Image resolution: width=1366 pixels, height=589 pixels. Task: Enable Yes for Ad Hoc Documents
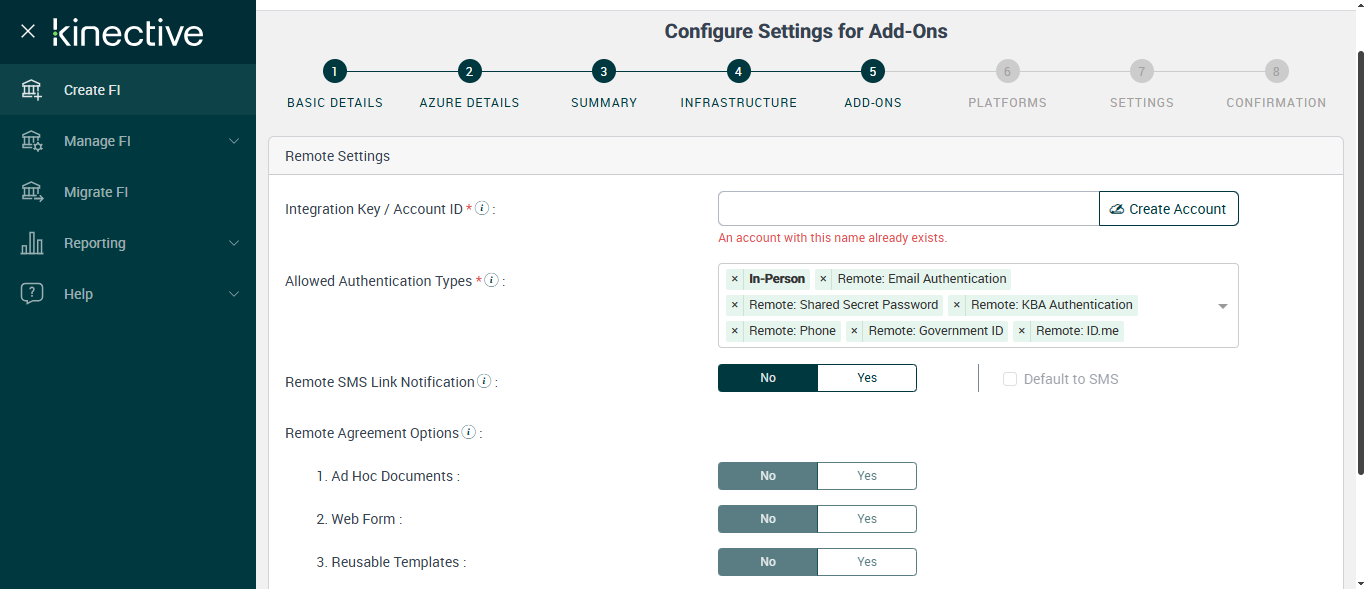[x=866, y=476]
